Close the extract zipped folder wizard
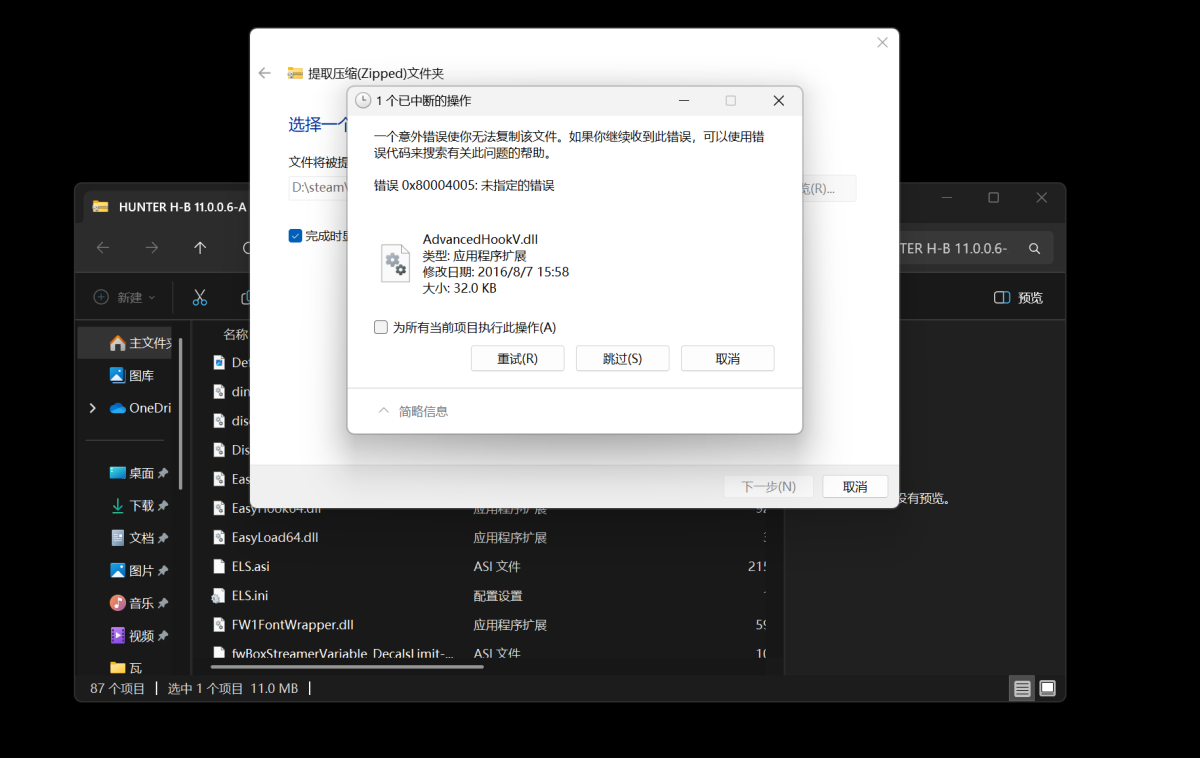 [x=882, y=43]
